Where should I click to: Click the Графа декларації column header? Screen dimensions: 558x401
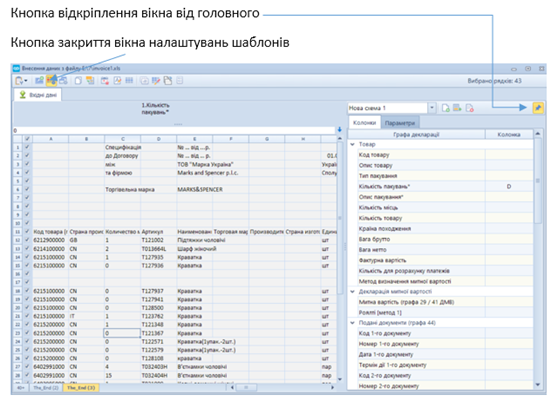pyautogui.click(x=416, y=134)
